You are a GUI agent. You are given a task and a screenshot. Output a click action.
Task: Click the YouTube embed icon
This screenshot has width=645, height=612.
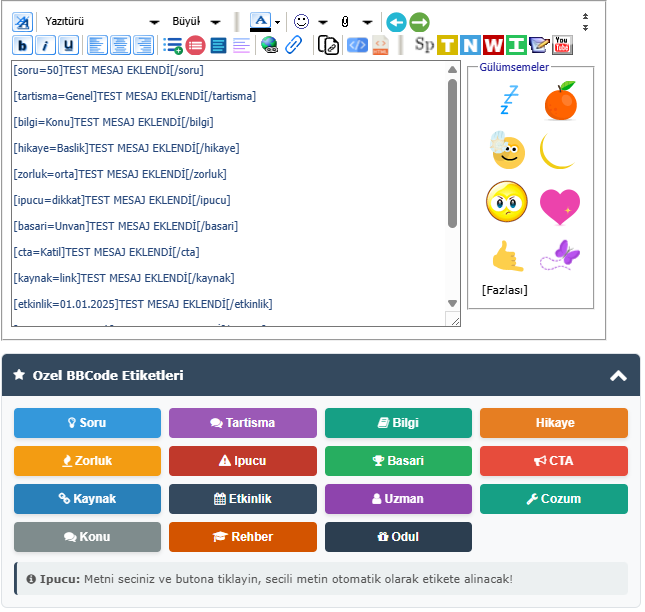(562, 45)
